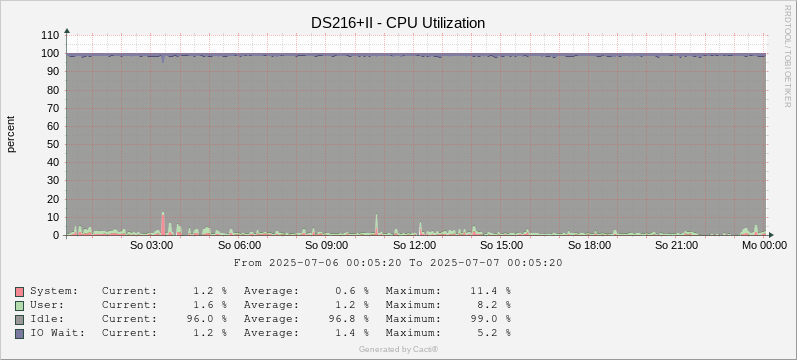
Task: Click the 10 y-axis tick label
Action: click(54, 217)
